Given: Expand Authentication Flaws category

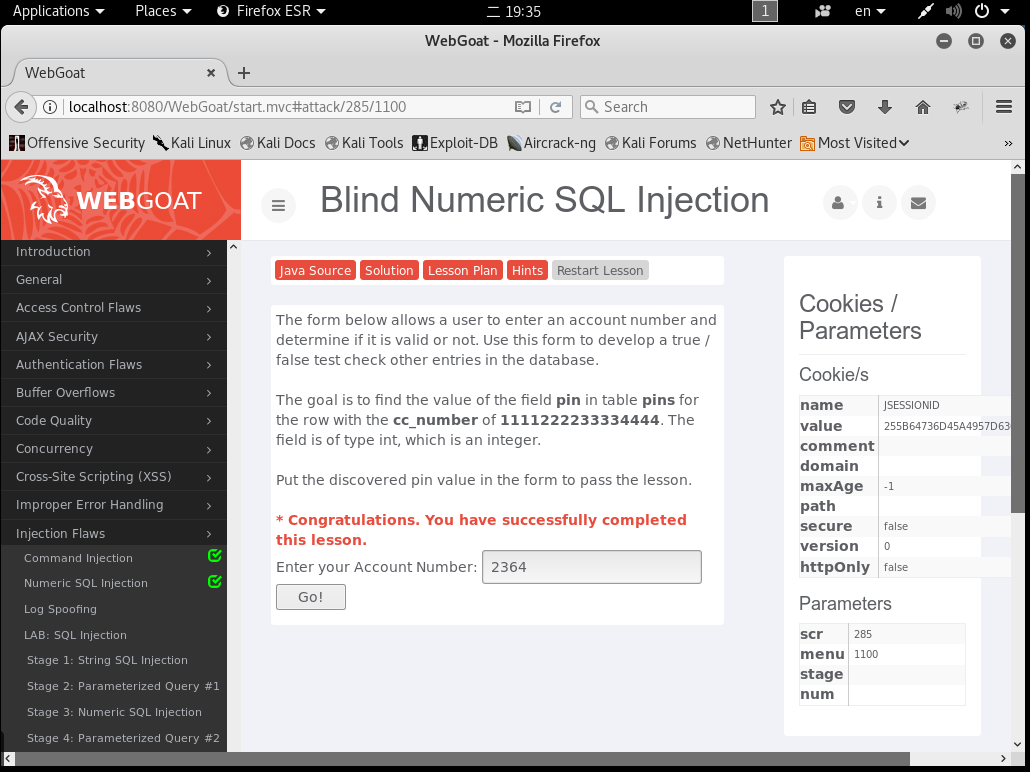Looking at the screenshot, I should (x=114, y=365).
